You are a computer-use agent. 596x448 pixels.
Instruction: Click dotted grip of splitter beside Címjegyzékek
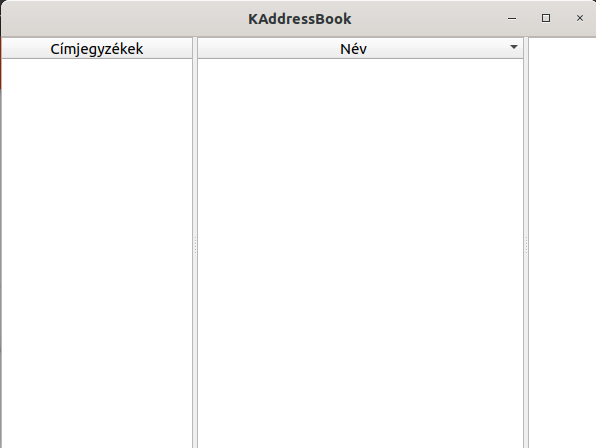(195, 245)
